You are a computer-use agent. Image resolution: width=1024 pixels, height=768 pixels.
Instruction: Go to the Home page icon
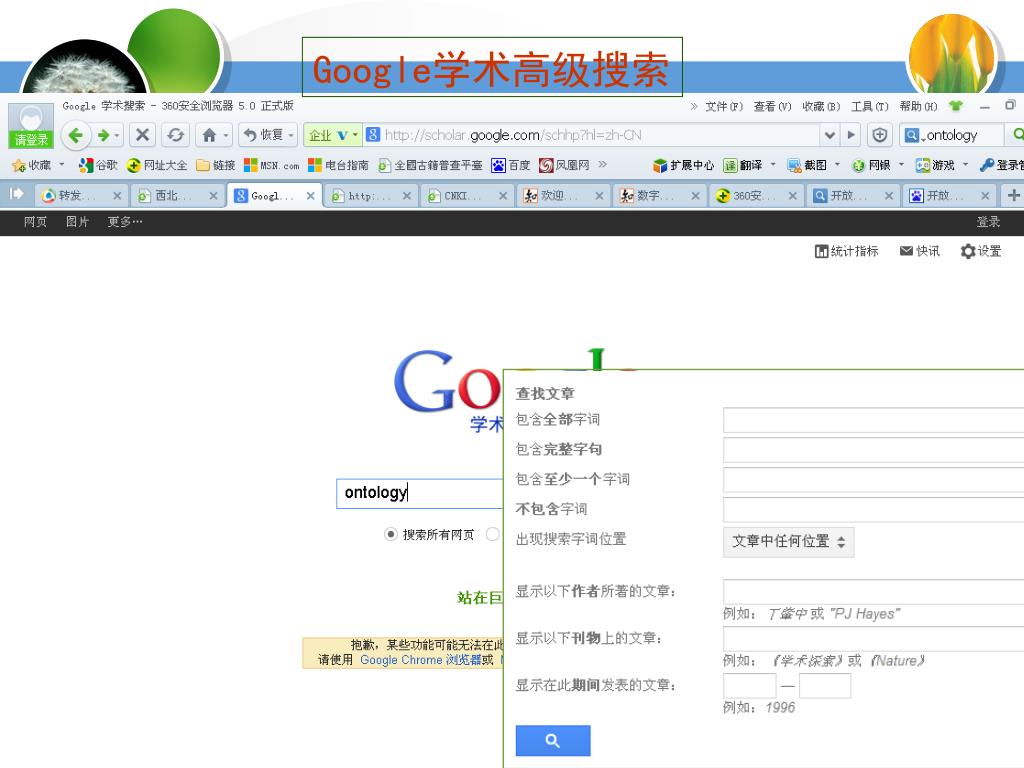tap(209, 135)
